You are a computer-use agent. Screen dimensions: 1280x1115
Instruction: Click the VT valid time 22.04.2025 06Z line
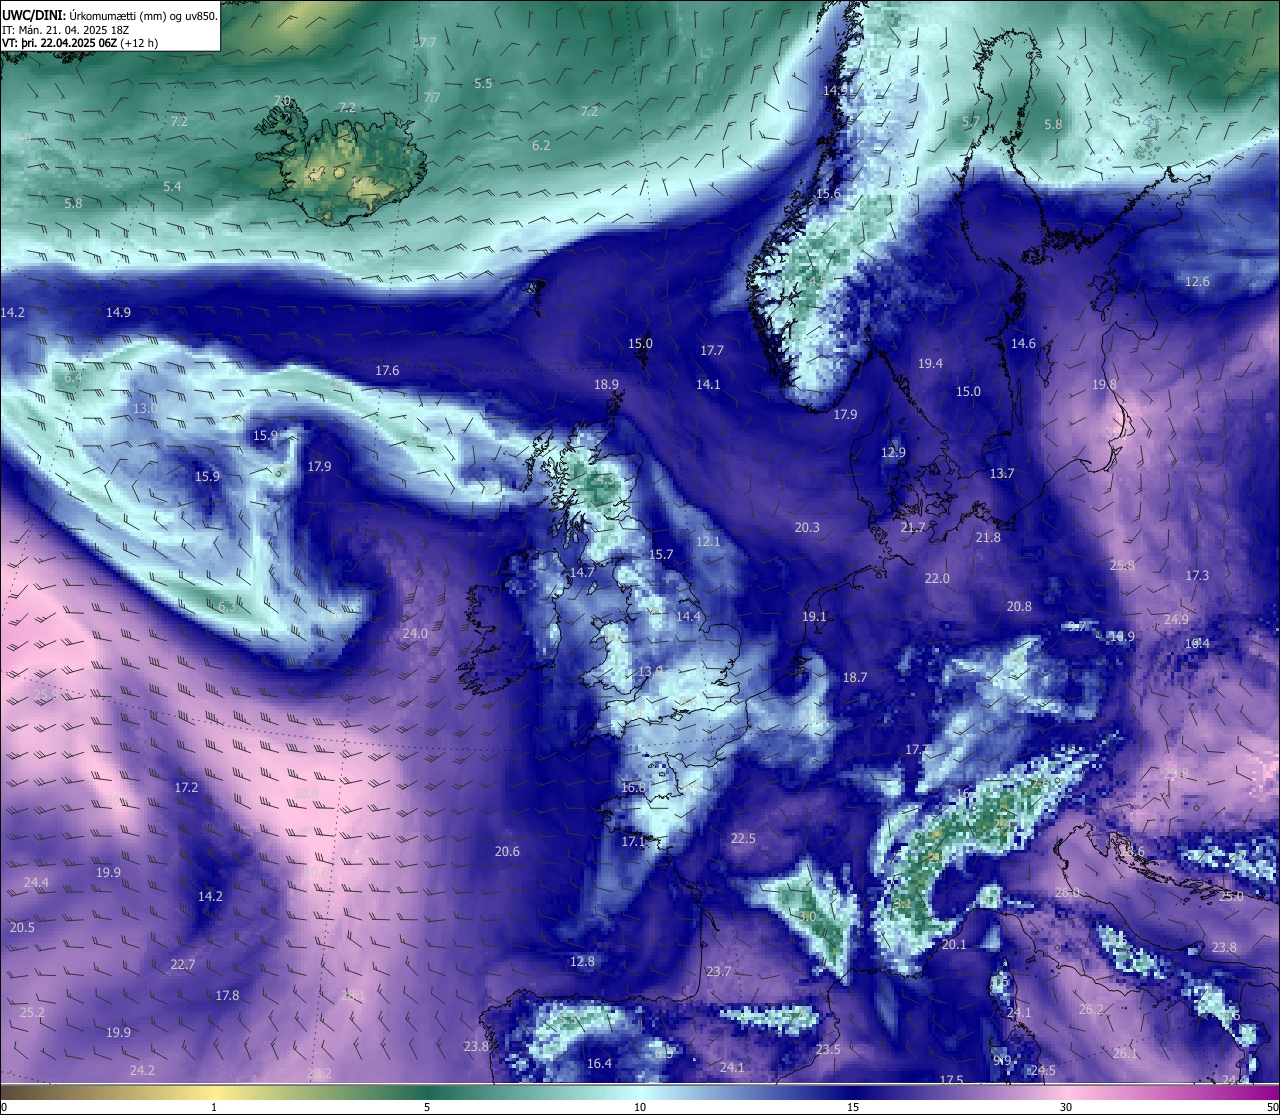(x=80, y=43)
